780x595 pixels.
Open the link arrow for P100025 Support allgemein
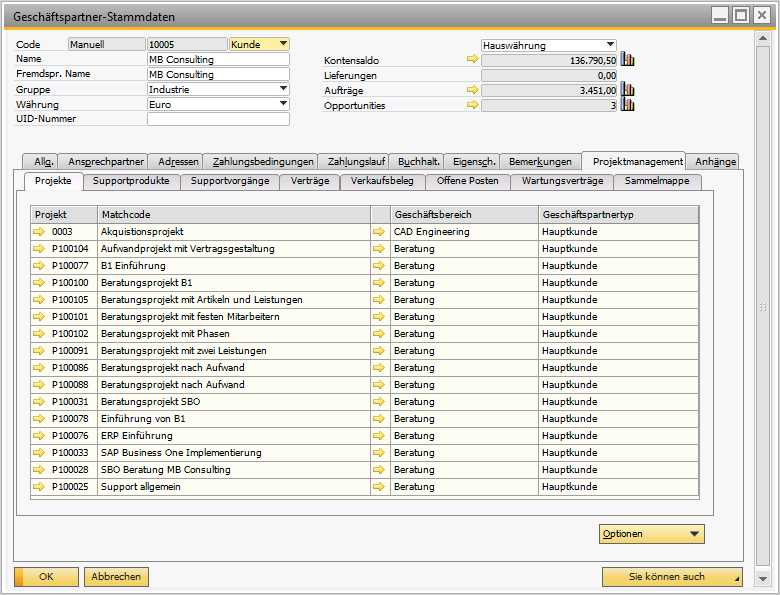pos(40,487)
